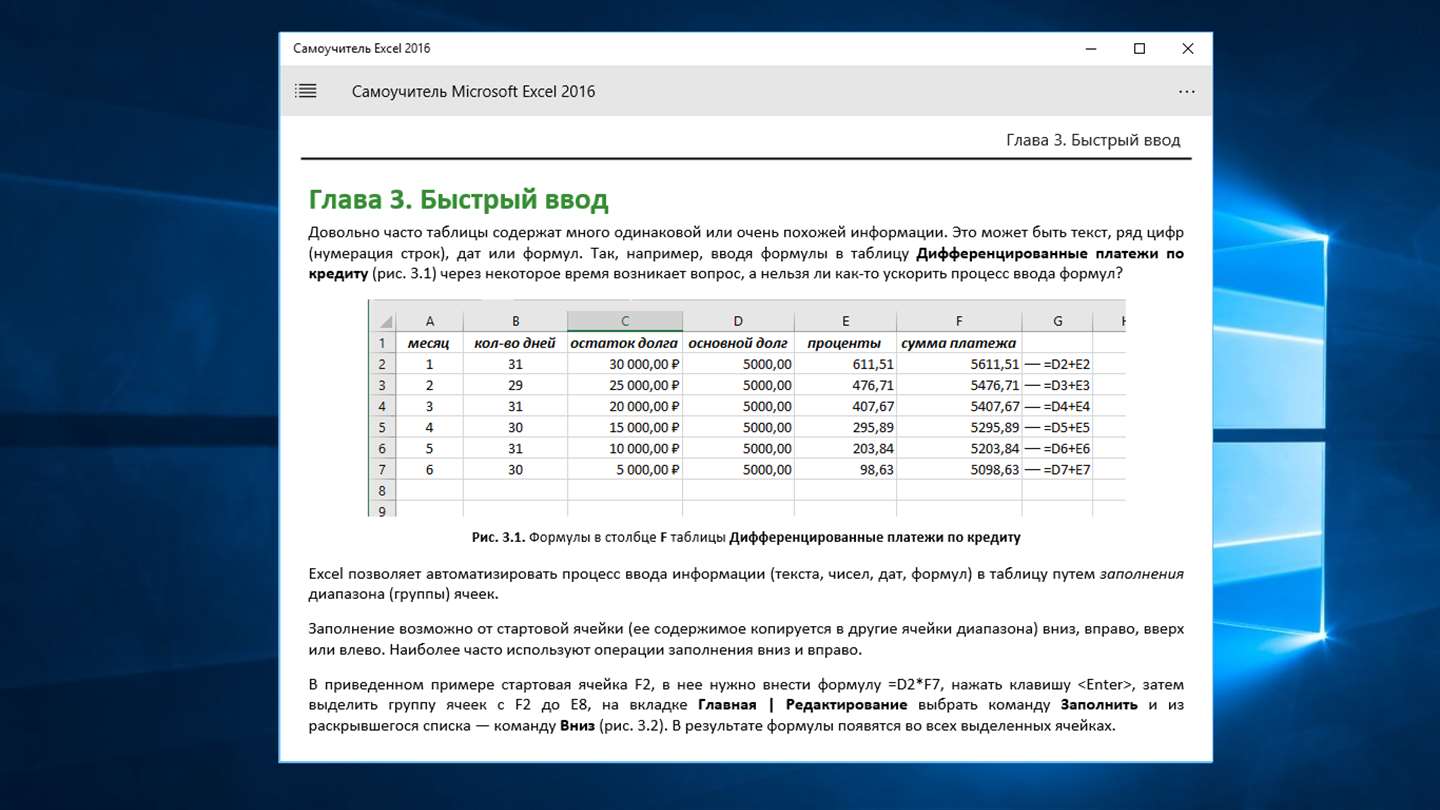The width and height of the screenshot is (1440, 810).
Task: Click the cell "5 000,00 ₽"
Action: point(624,469)
